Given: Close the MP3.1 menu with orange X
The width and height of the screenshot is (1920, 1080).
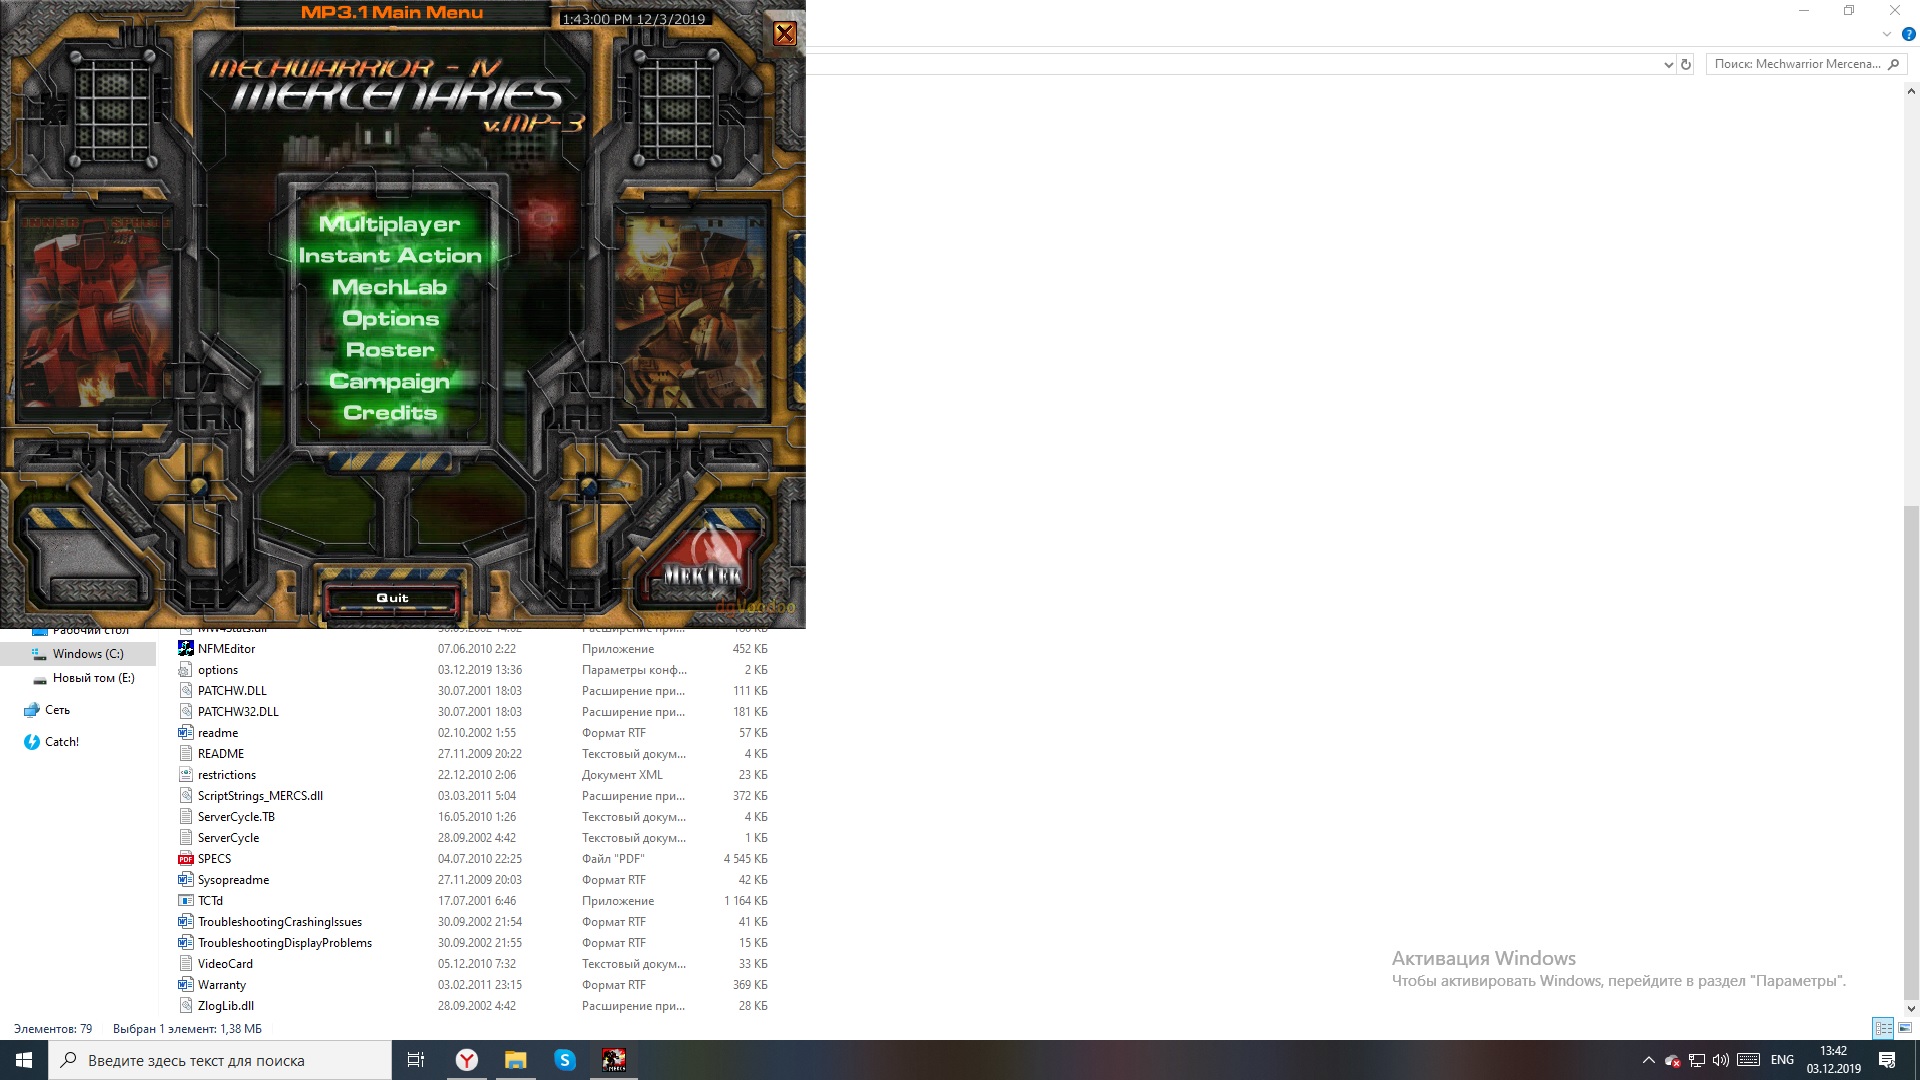Looking at the screenshot, I should [x=785, y=34].
